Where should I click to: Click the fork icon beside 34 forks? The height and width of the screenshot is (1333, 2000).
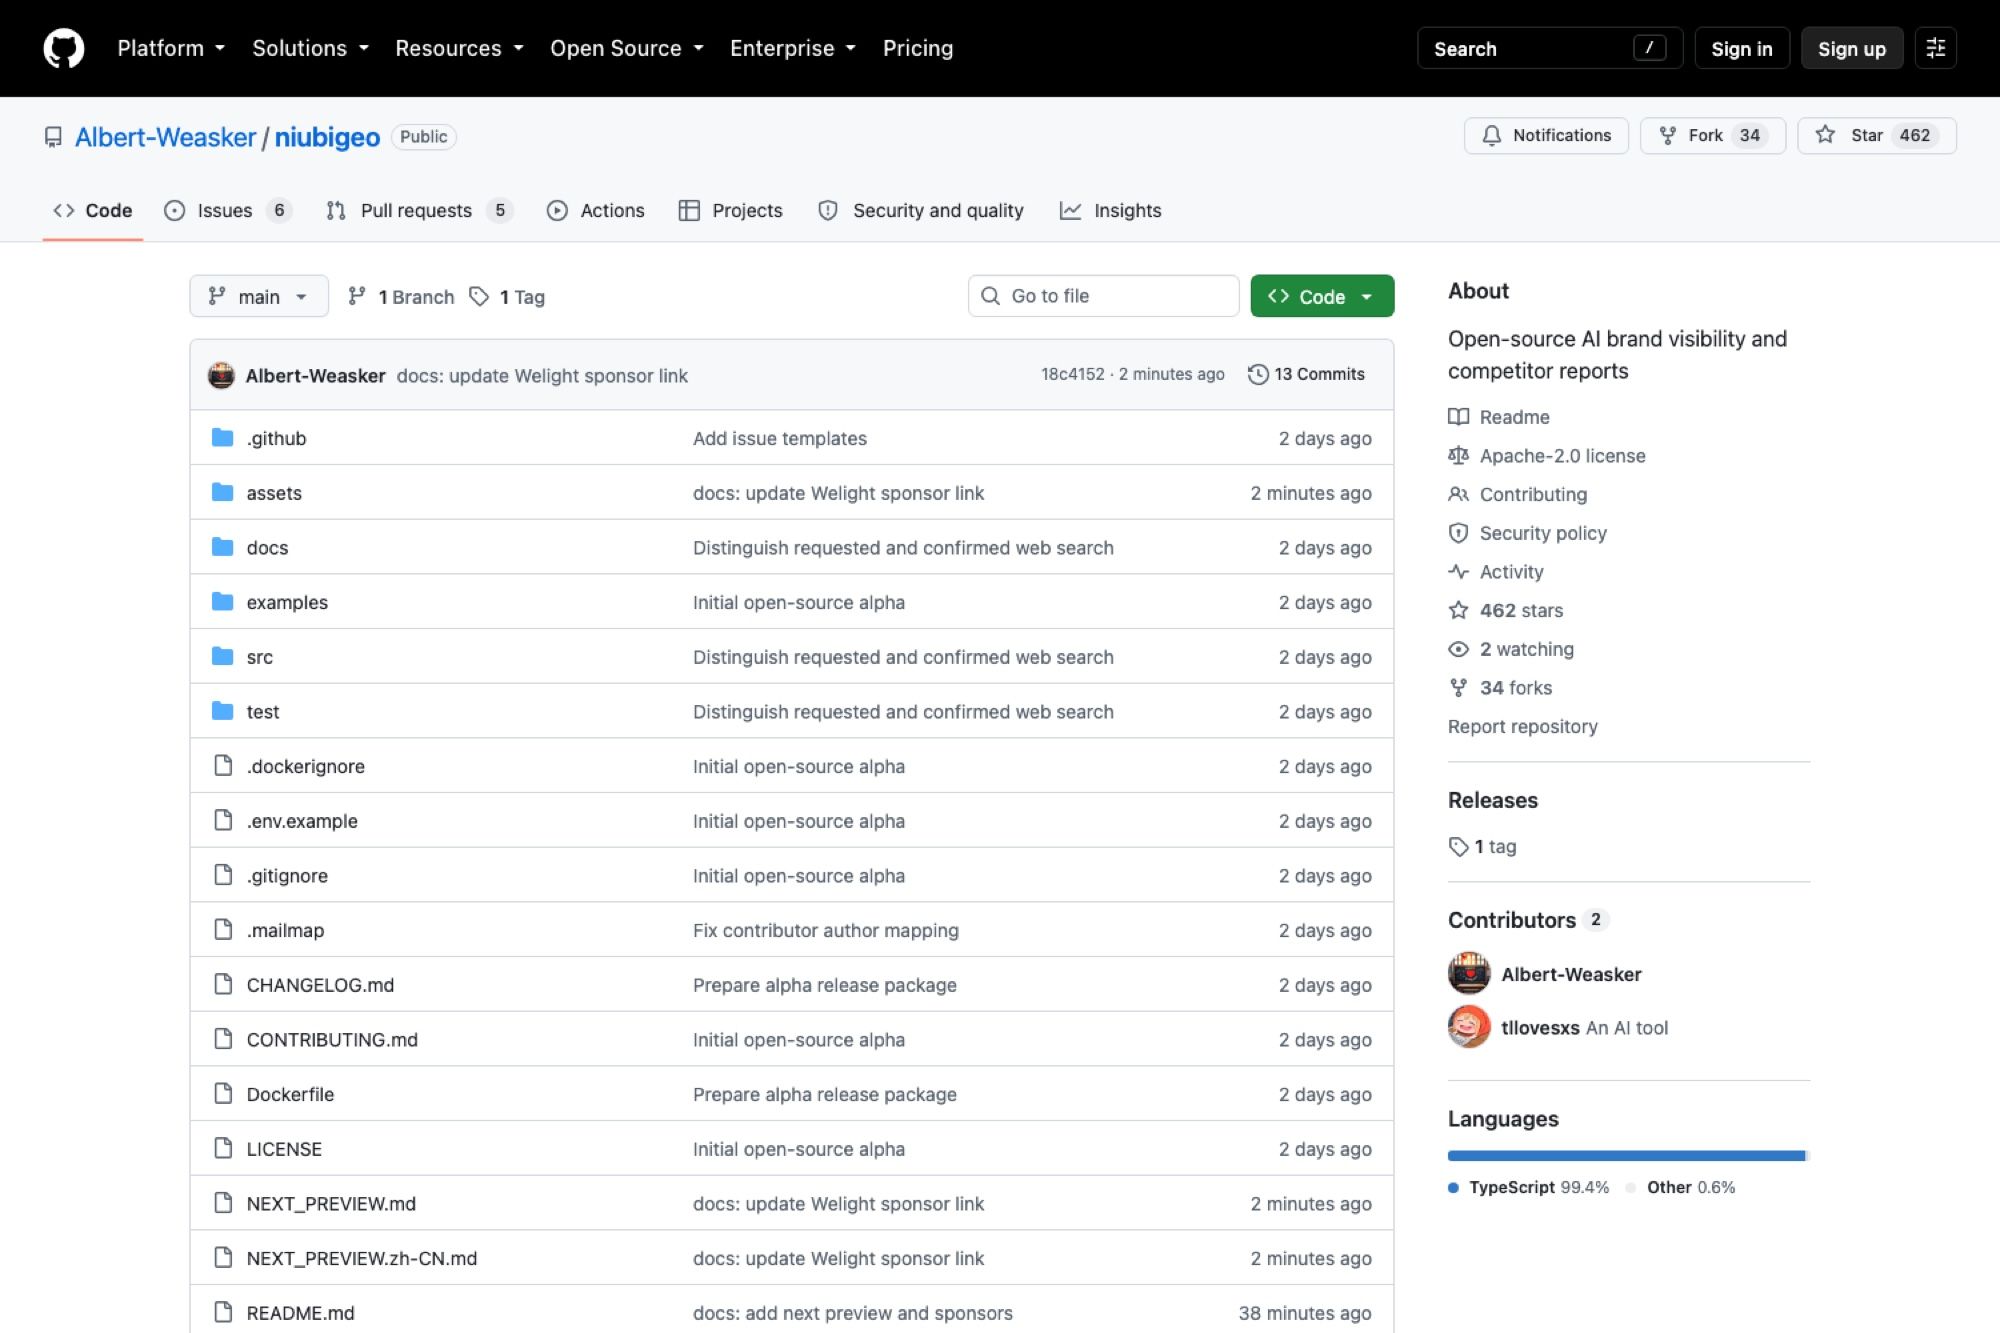coord(1459,688)
